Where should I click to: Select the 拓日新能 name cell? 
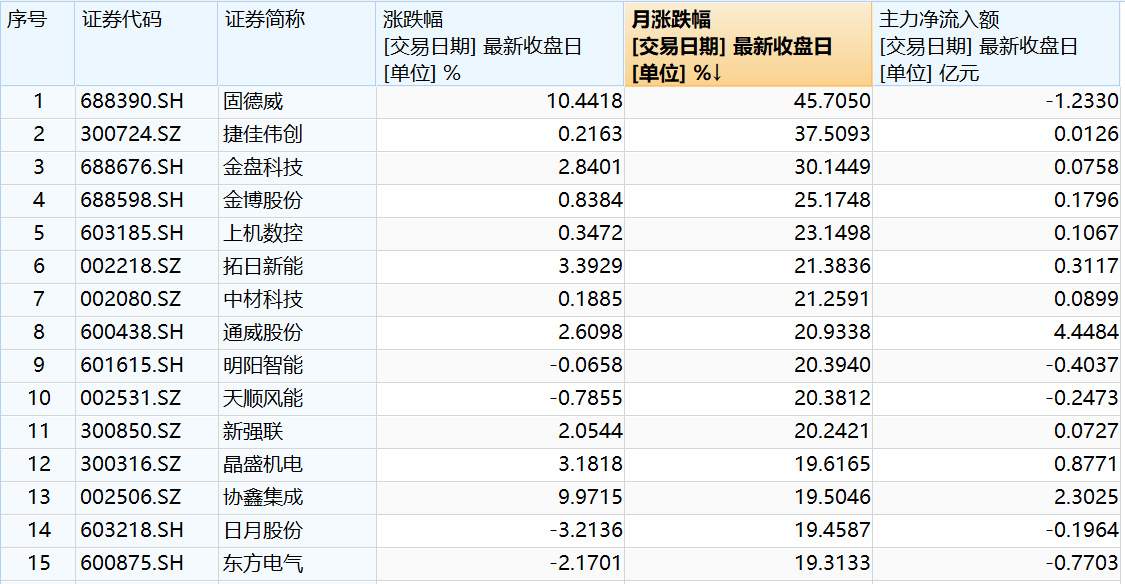click(x=263, y=266)
